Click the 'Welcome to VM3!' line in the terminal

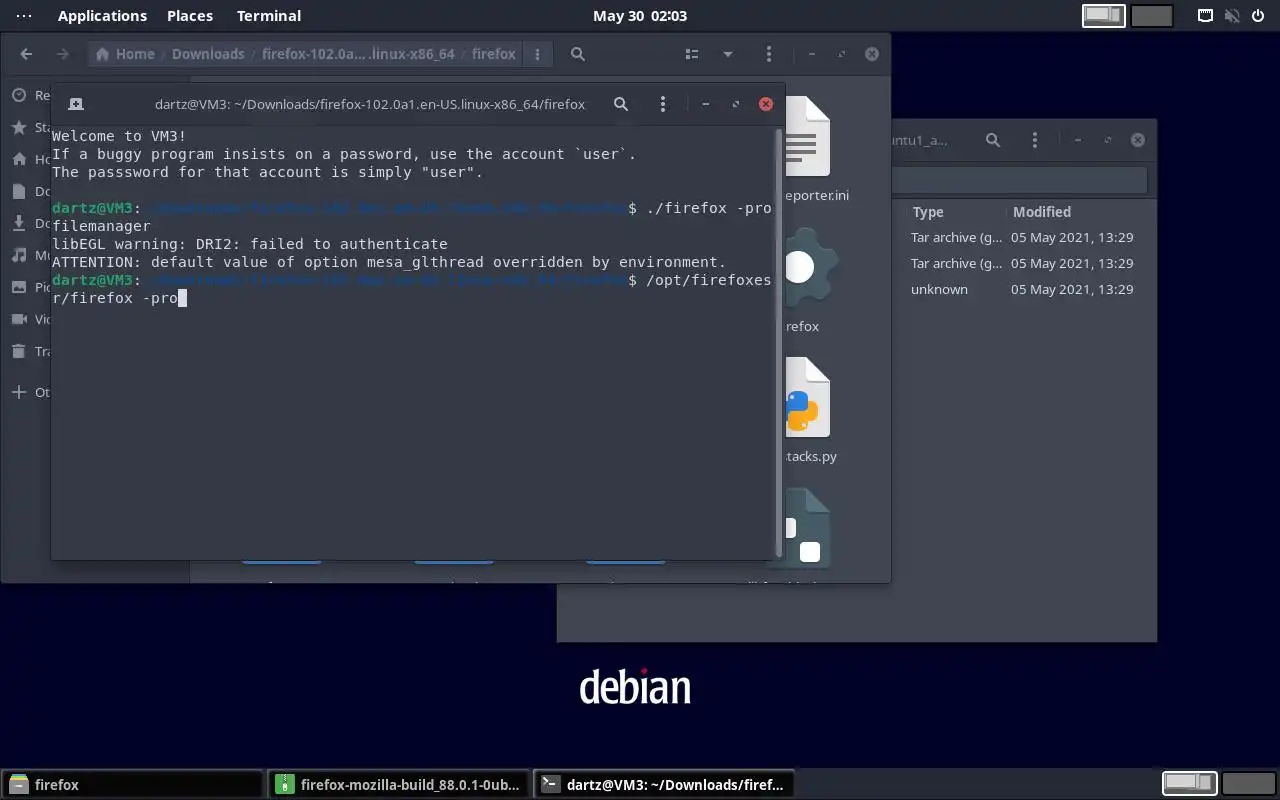tap(119, 136)
